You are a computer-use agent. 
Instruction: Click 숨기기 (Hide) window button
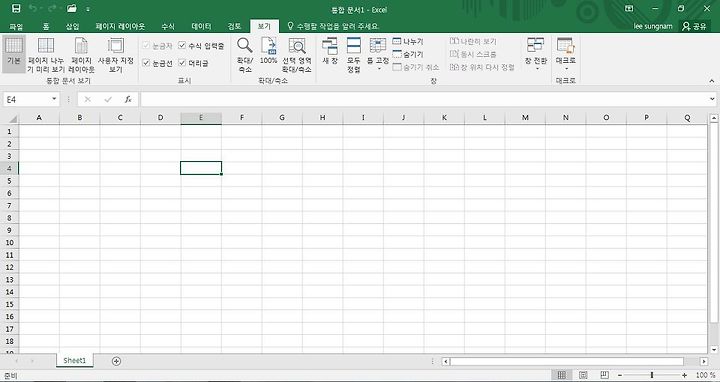click(x=408, y=54)
